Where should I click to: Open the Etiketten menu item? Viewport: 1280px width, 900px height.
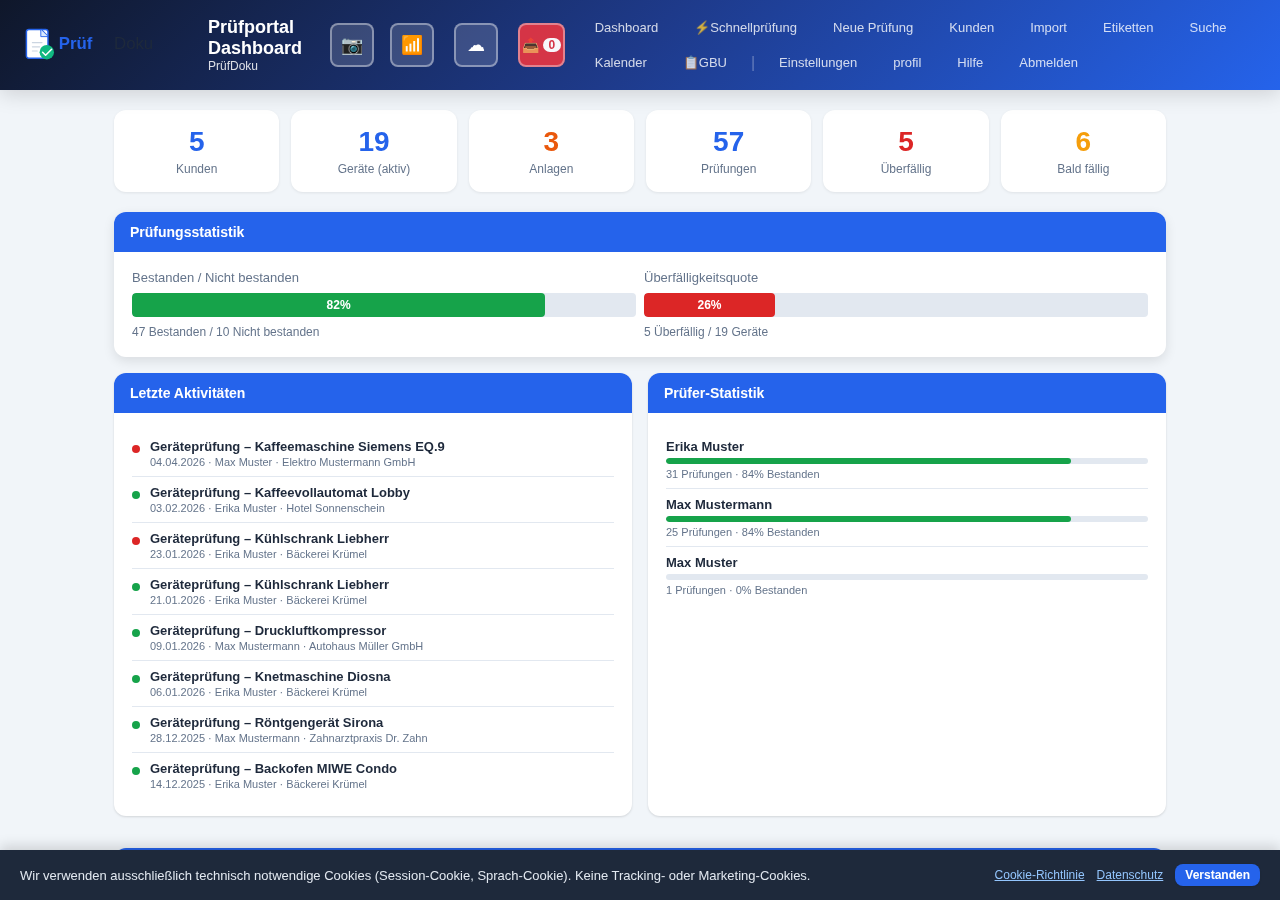point(1128,27)
